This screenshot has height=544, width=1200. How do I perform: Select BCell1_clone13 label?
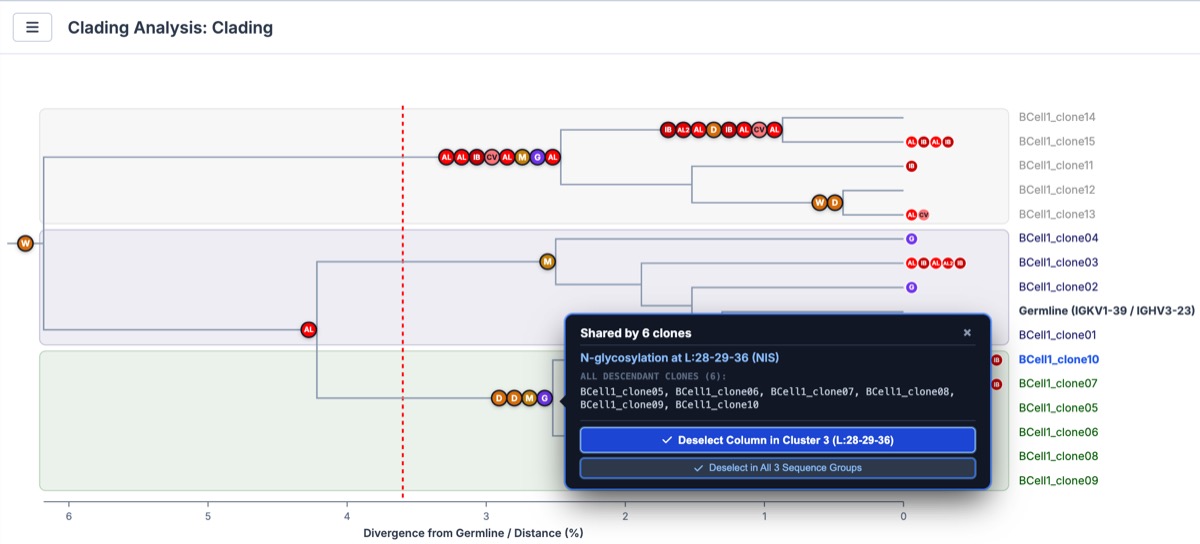pos(1058,214)
